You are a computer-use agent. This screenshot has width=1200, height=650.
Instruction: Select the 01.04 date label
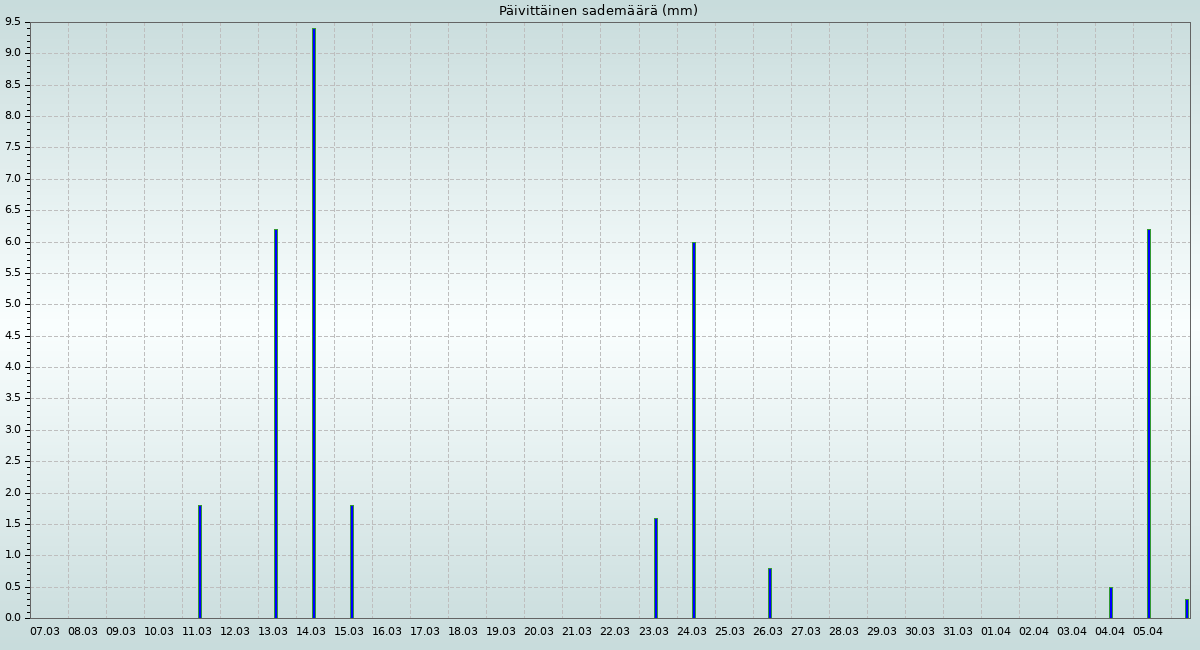tap(995, 632)
